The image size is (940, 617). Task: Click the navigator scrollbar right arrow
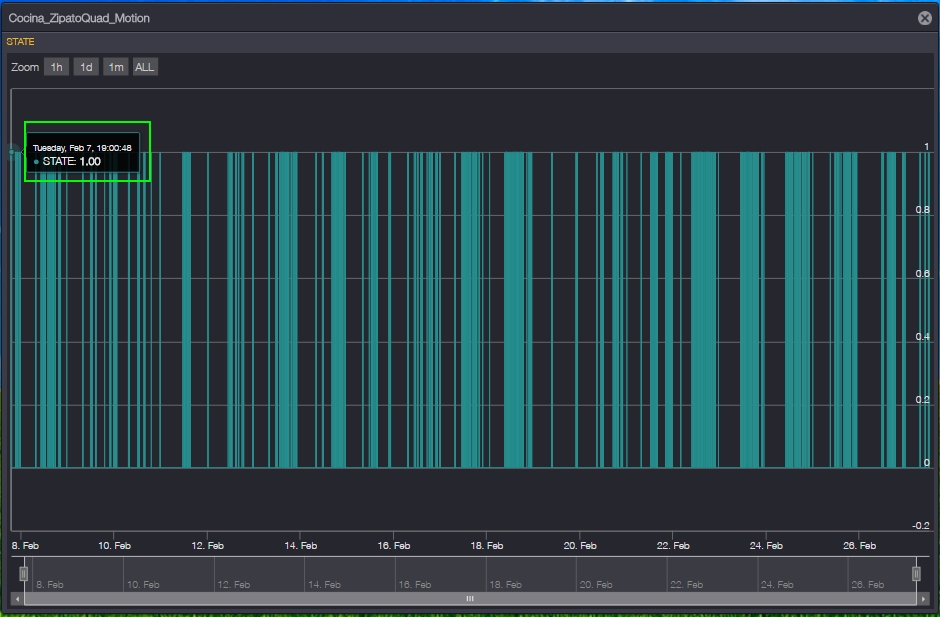pos(923,598)
